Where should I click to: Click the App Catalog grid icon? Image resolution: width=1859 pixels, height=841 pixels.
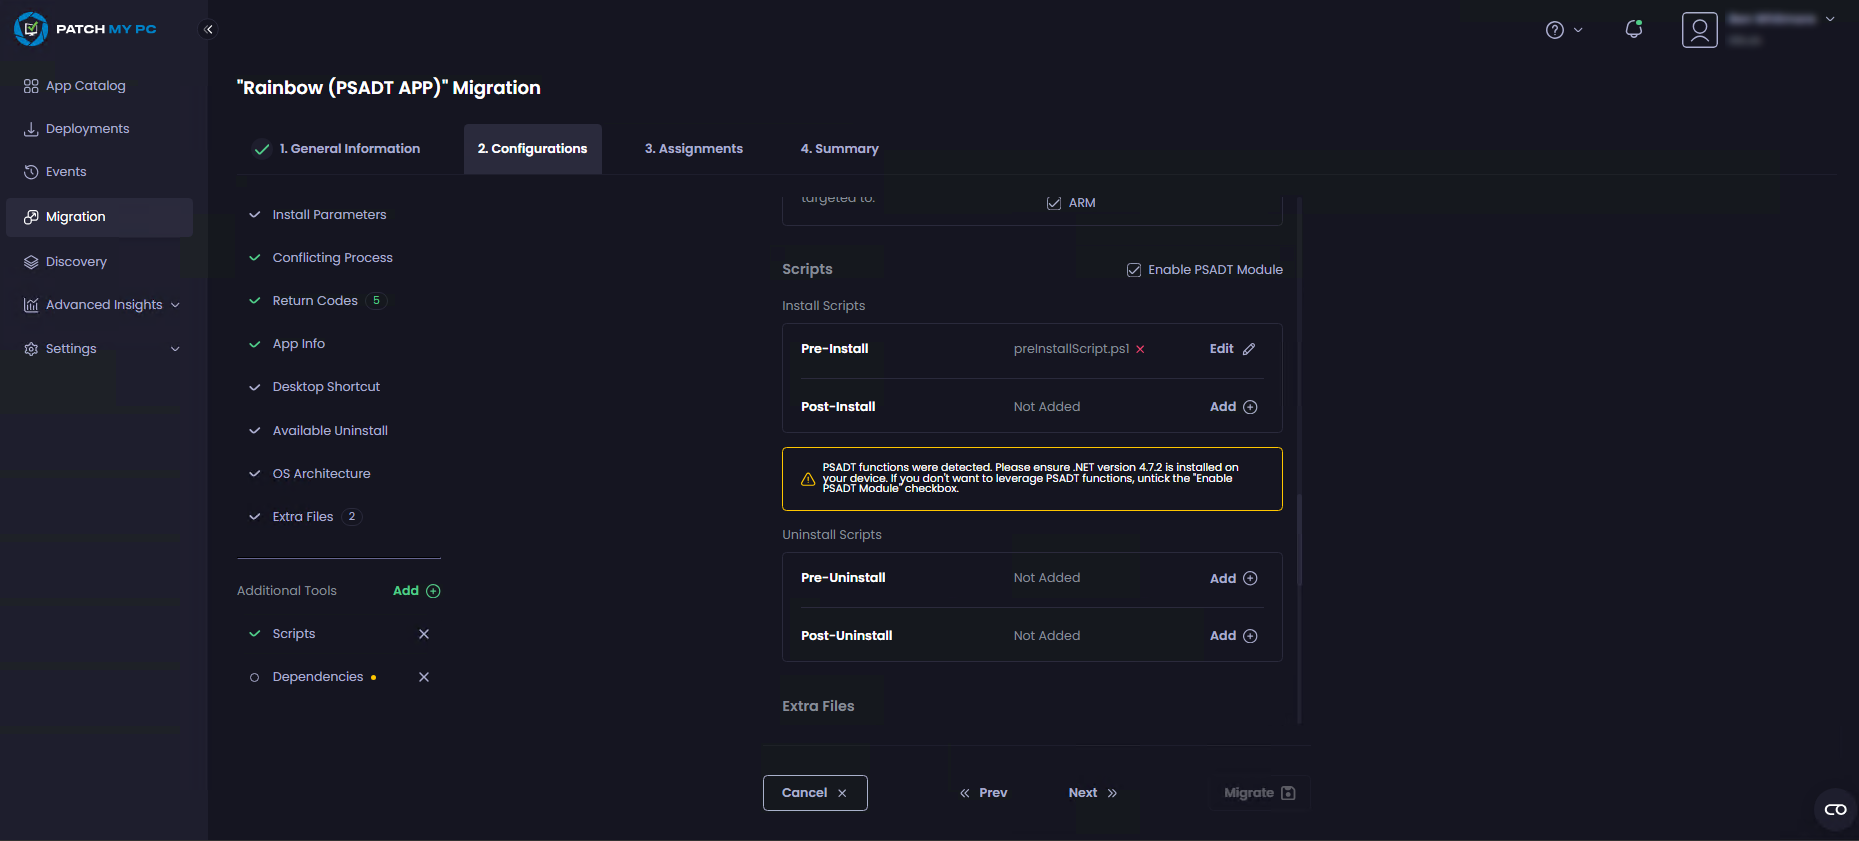(x=31, y=86)
